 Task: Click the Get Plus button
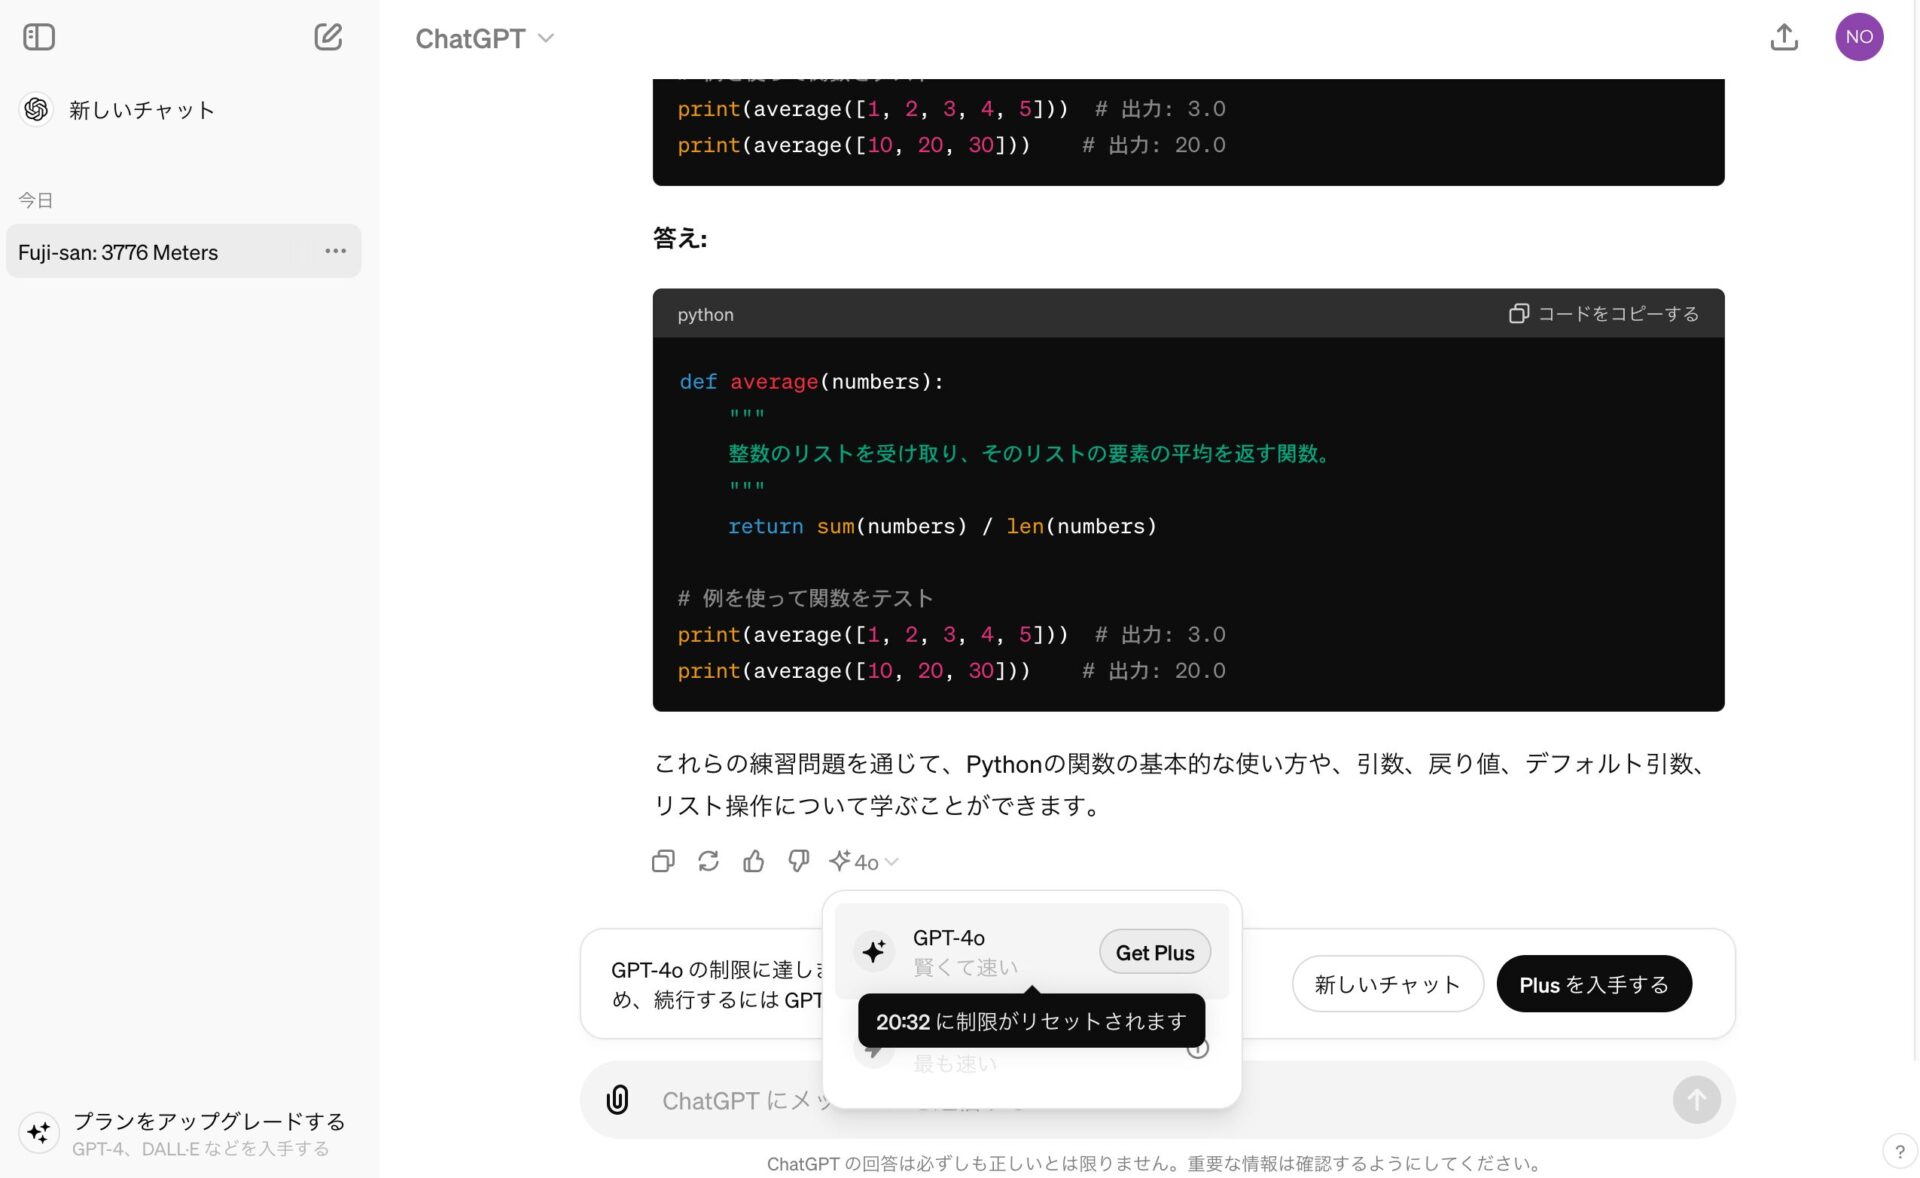click(x=1154, y=952)
